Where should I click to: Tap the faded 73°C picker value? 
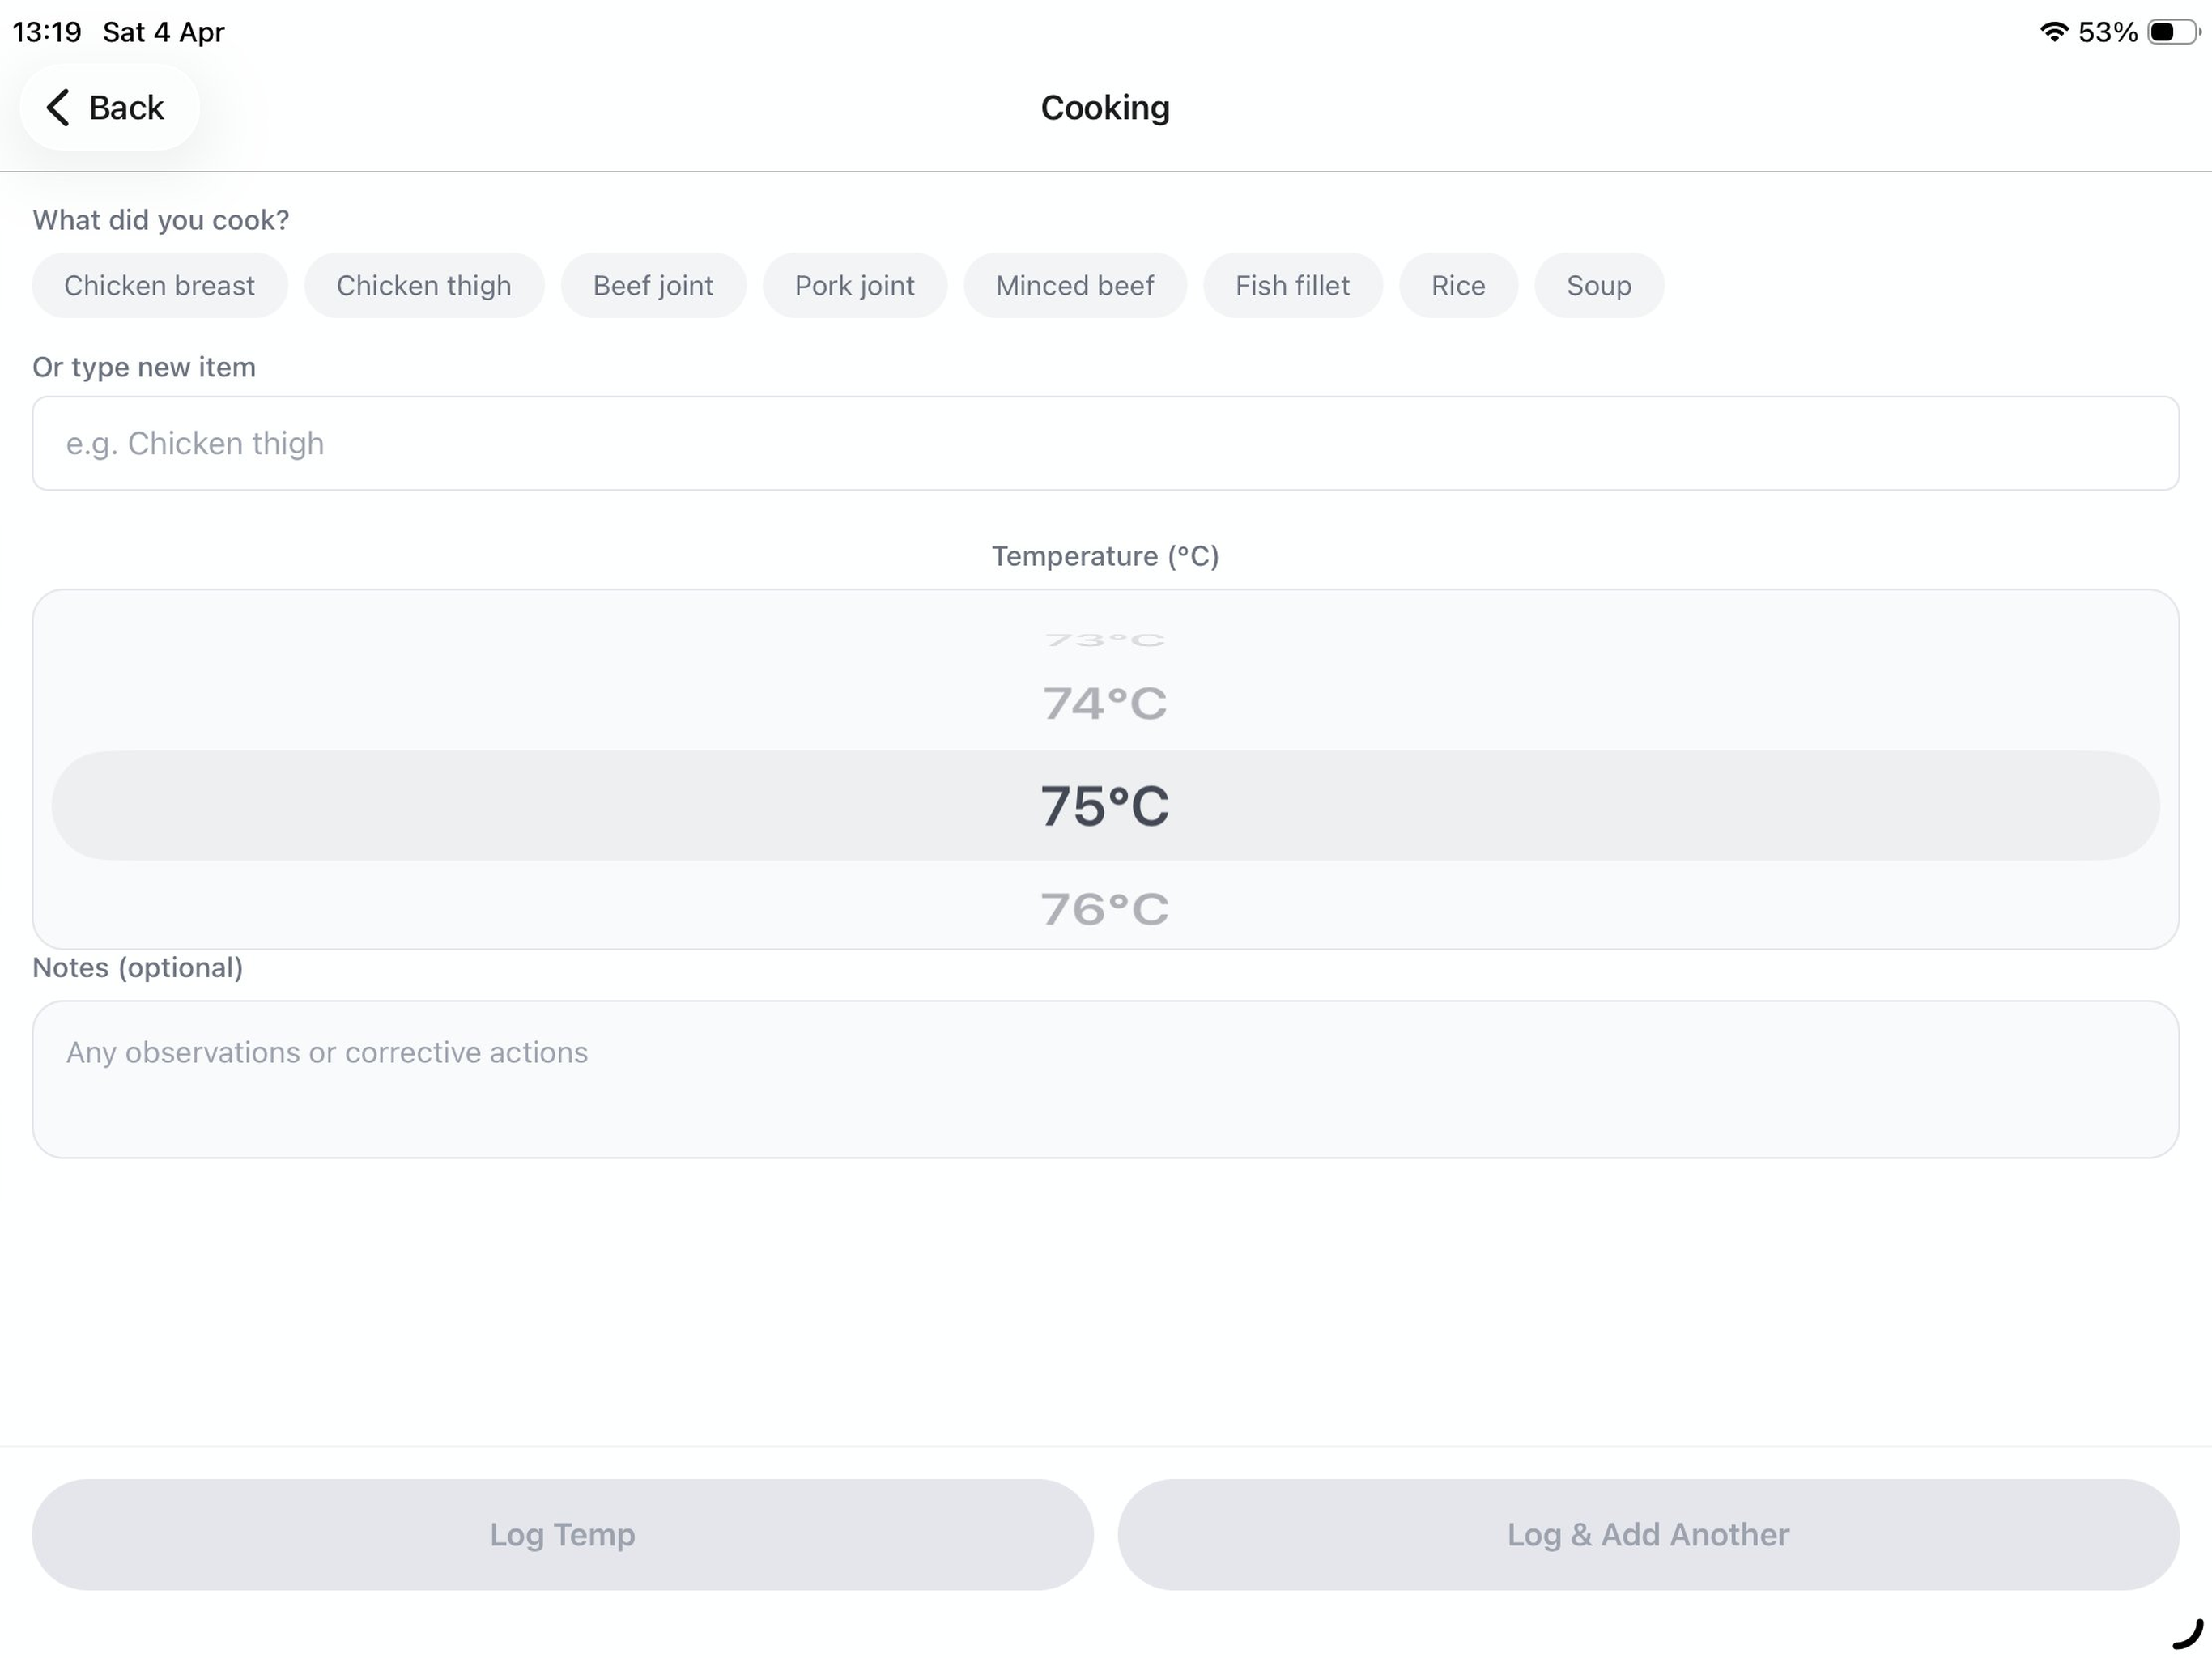click(x=1105, y=640)
